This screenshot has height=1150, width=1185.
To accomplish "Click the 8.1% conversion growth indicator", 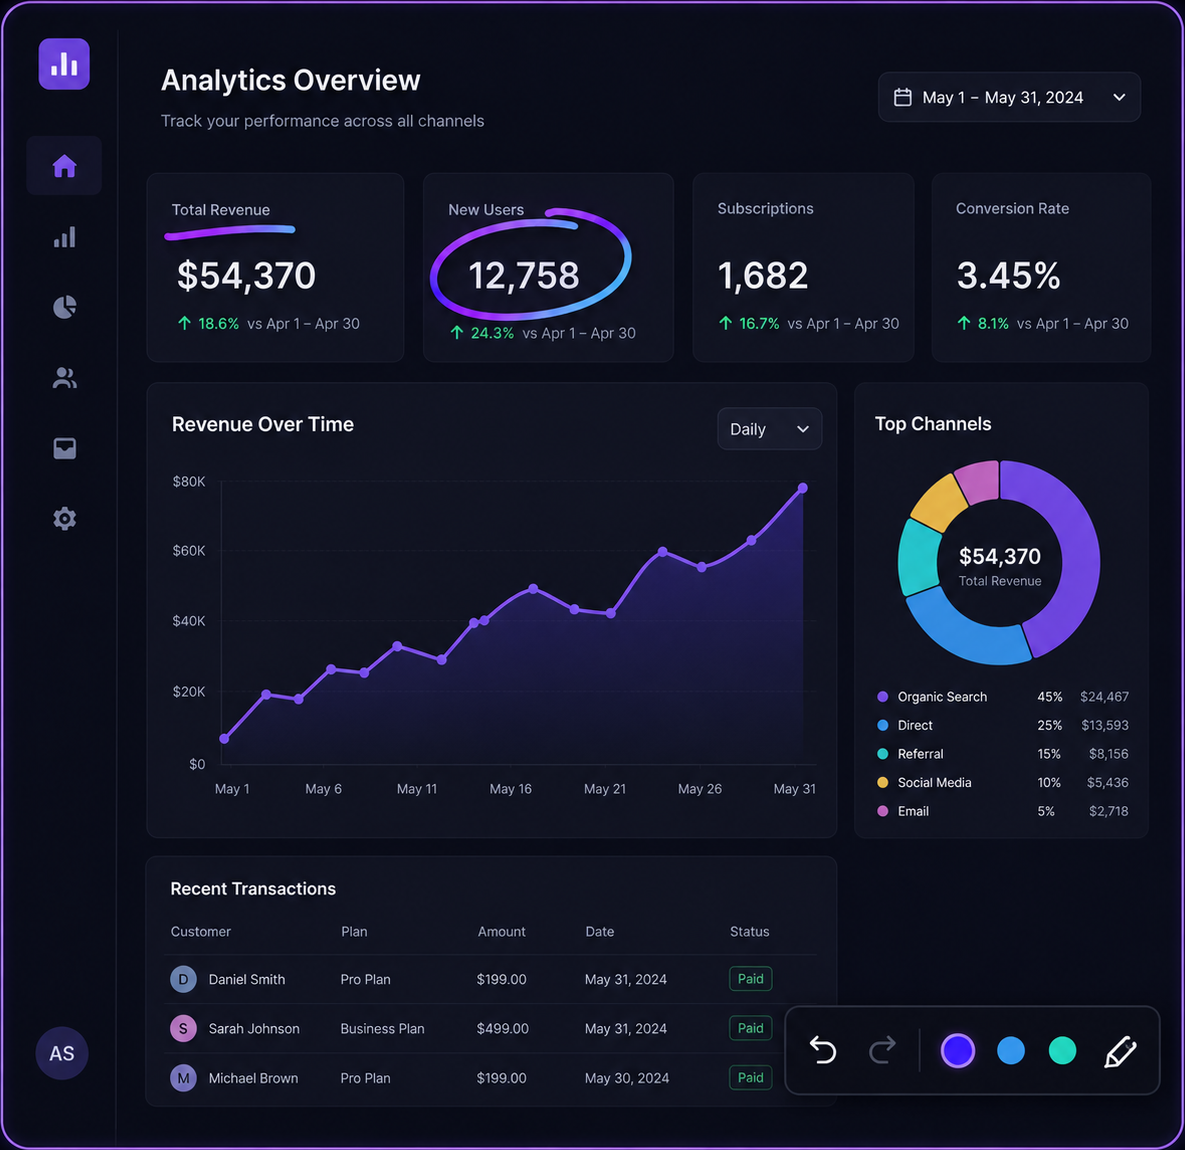I will [x=982, y=323].
